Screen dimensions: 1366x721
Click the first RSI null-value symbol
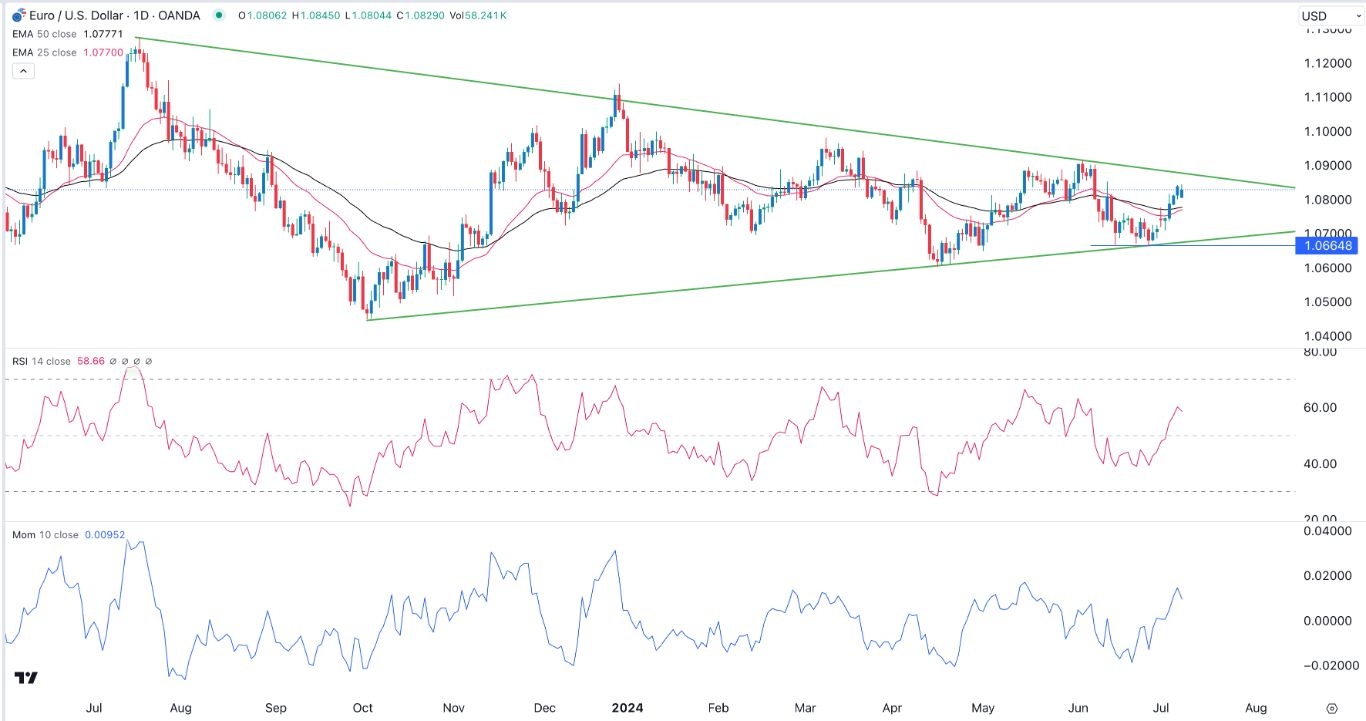[x=112, y=361]
